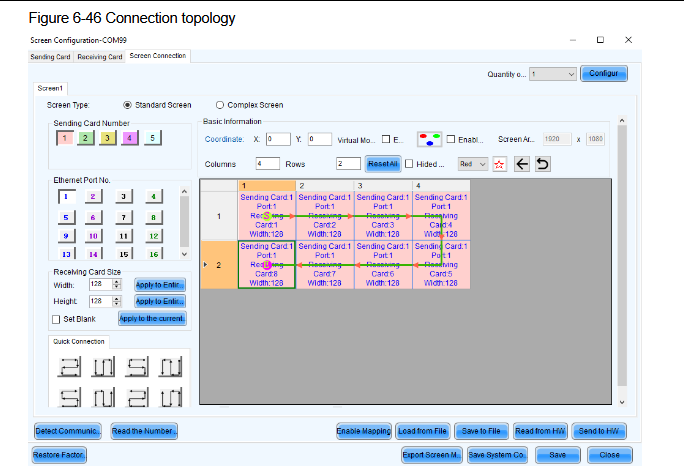Click the RGB color dots icon

coord(429,139)
